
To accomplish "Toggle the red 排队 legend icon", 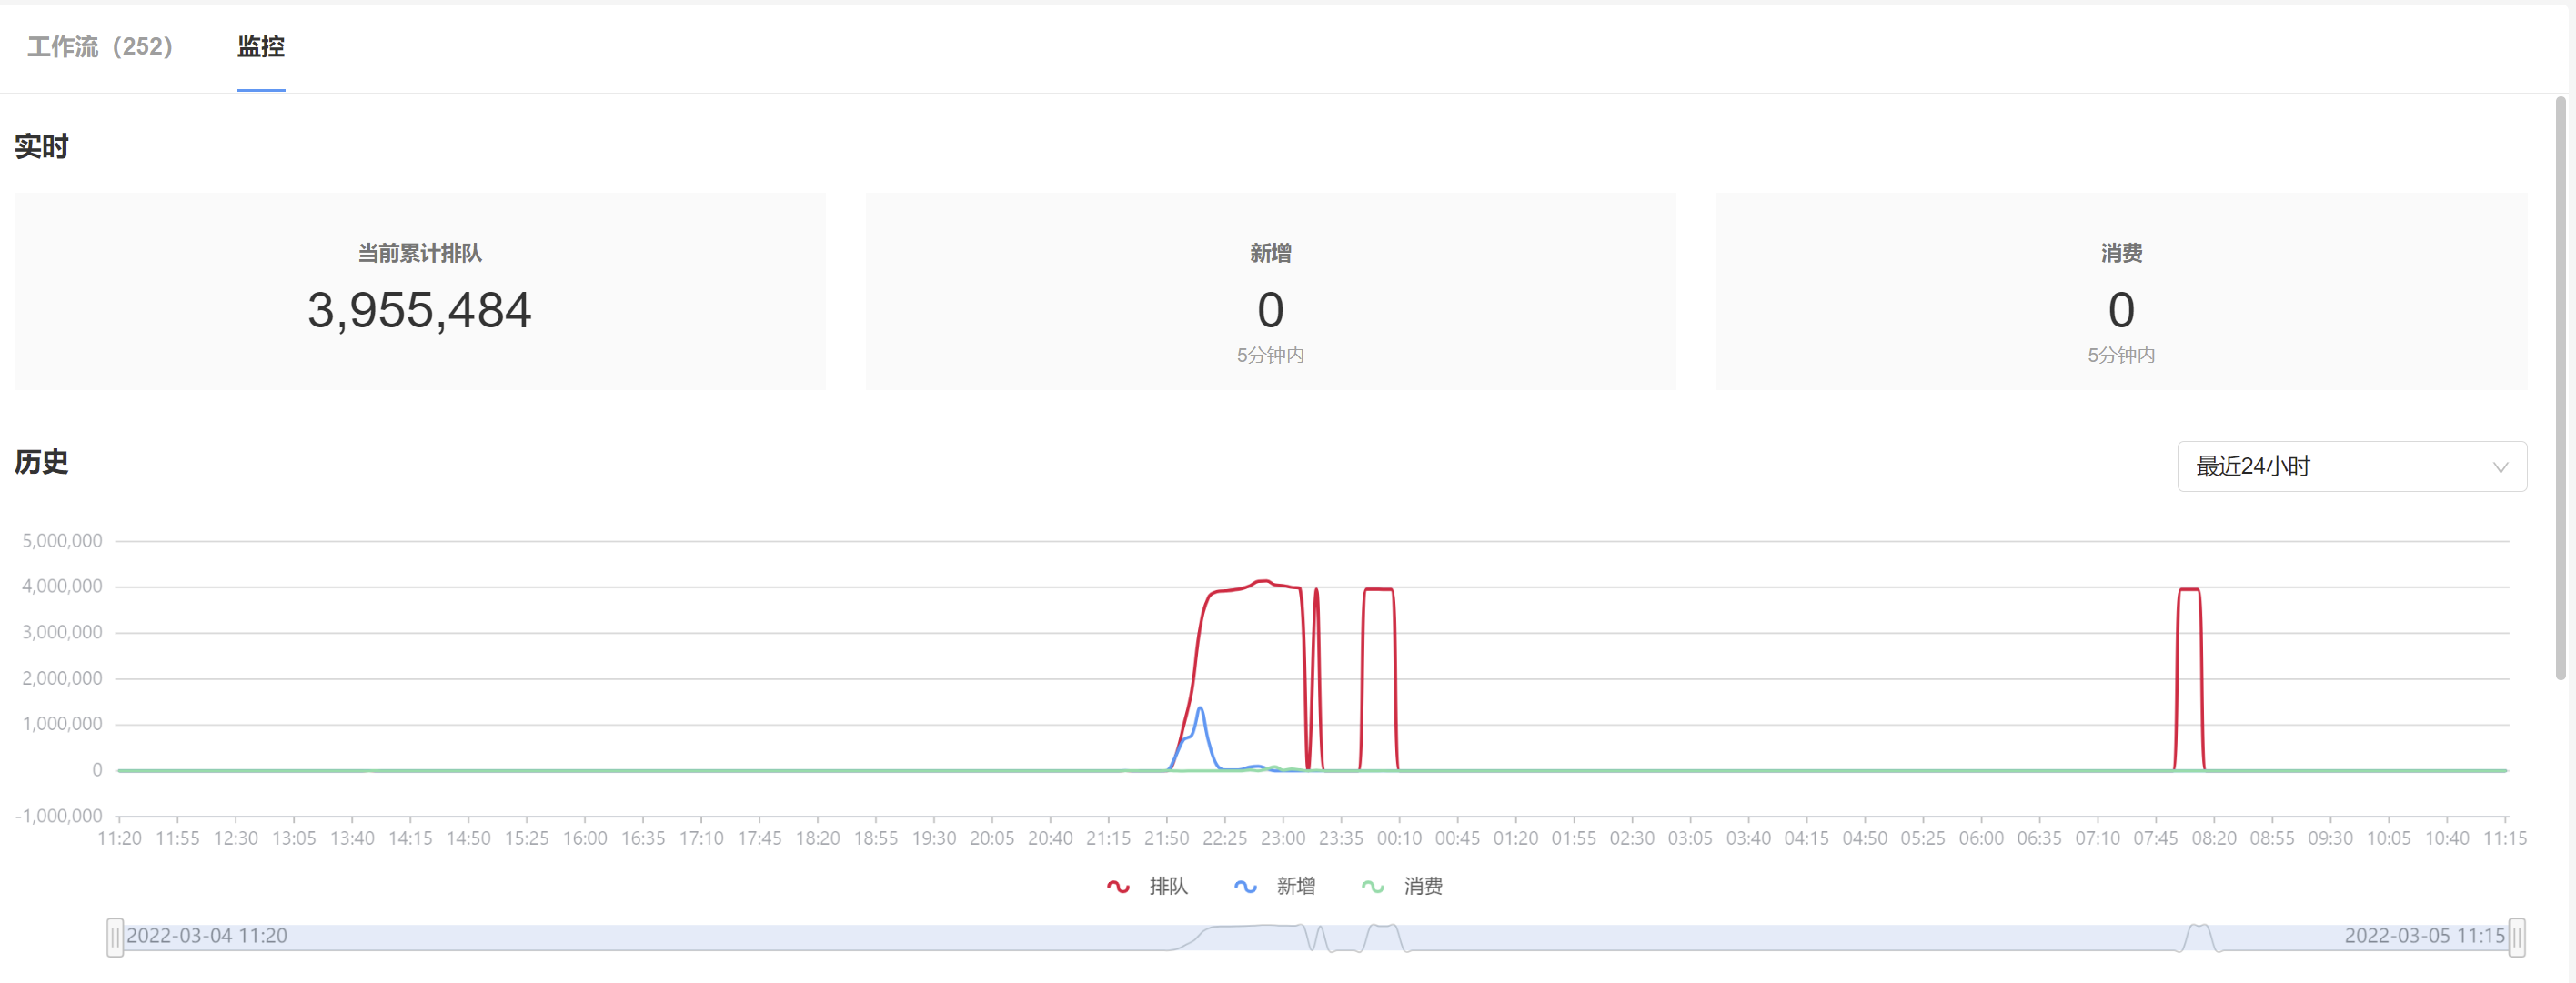I will pos(1118,886).
